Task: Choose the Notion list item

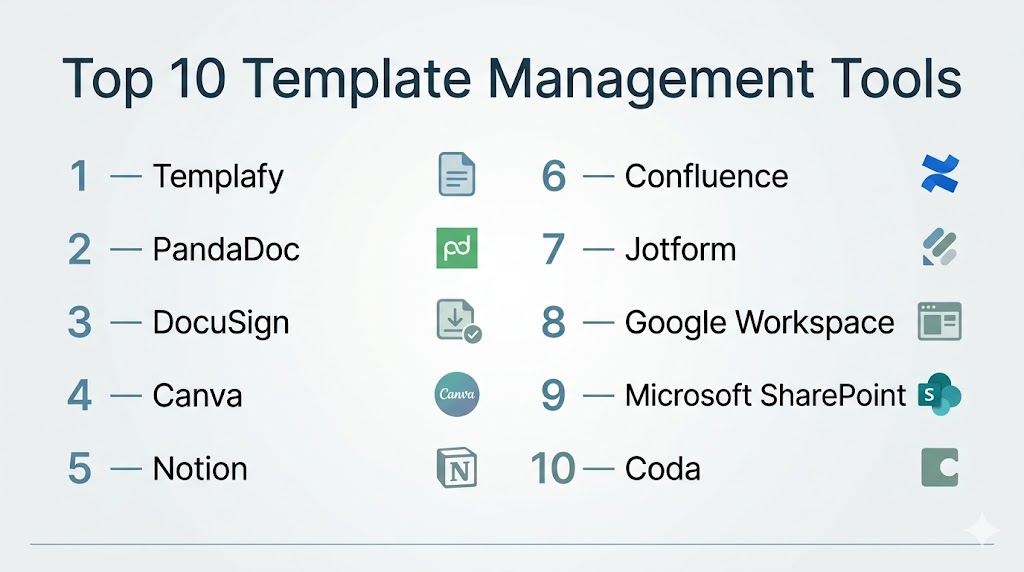Action: tap(200, 469)
